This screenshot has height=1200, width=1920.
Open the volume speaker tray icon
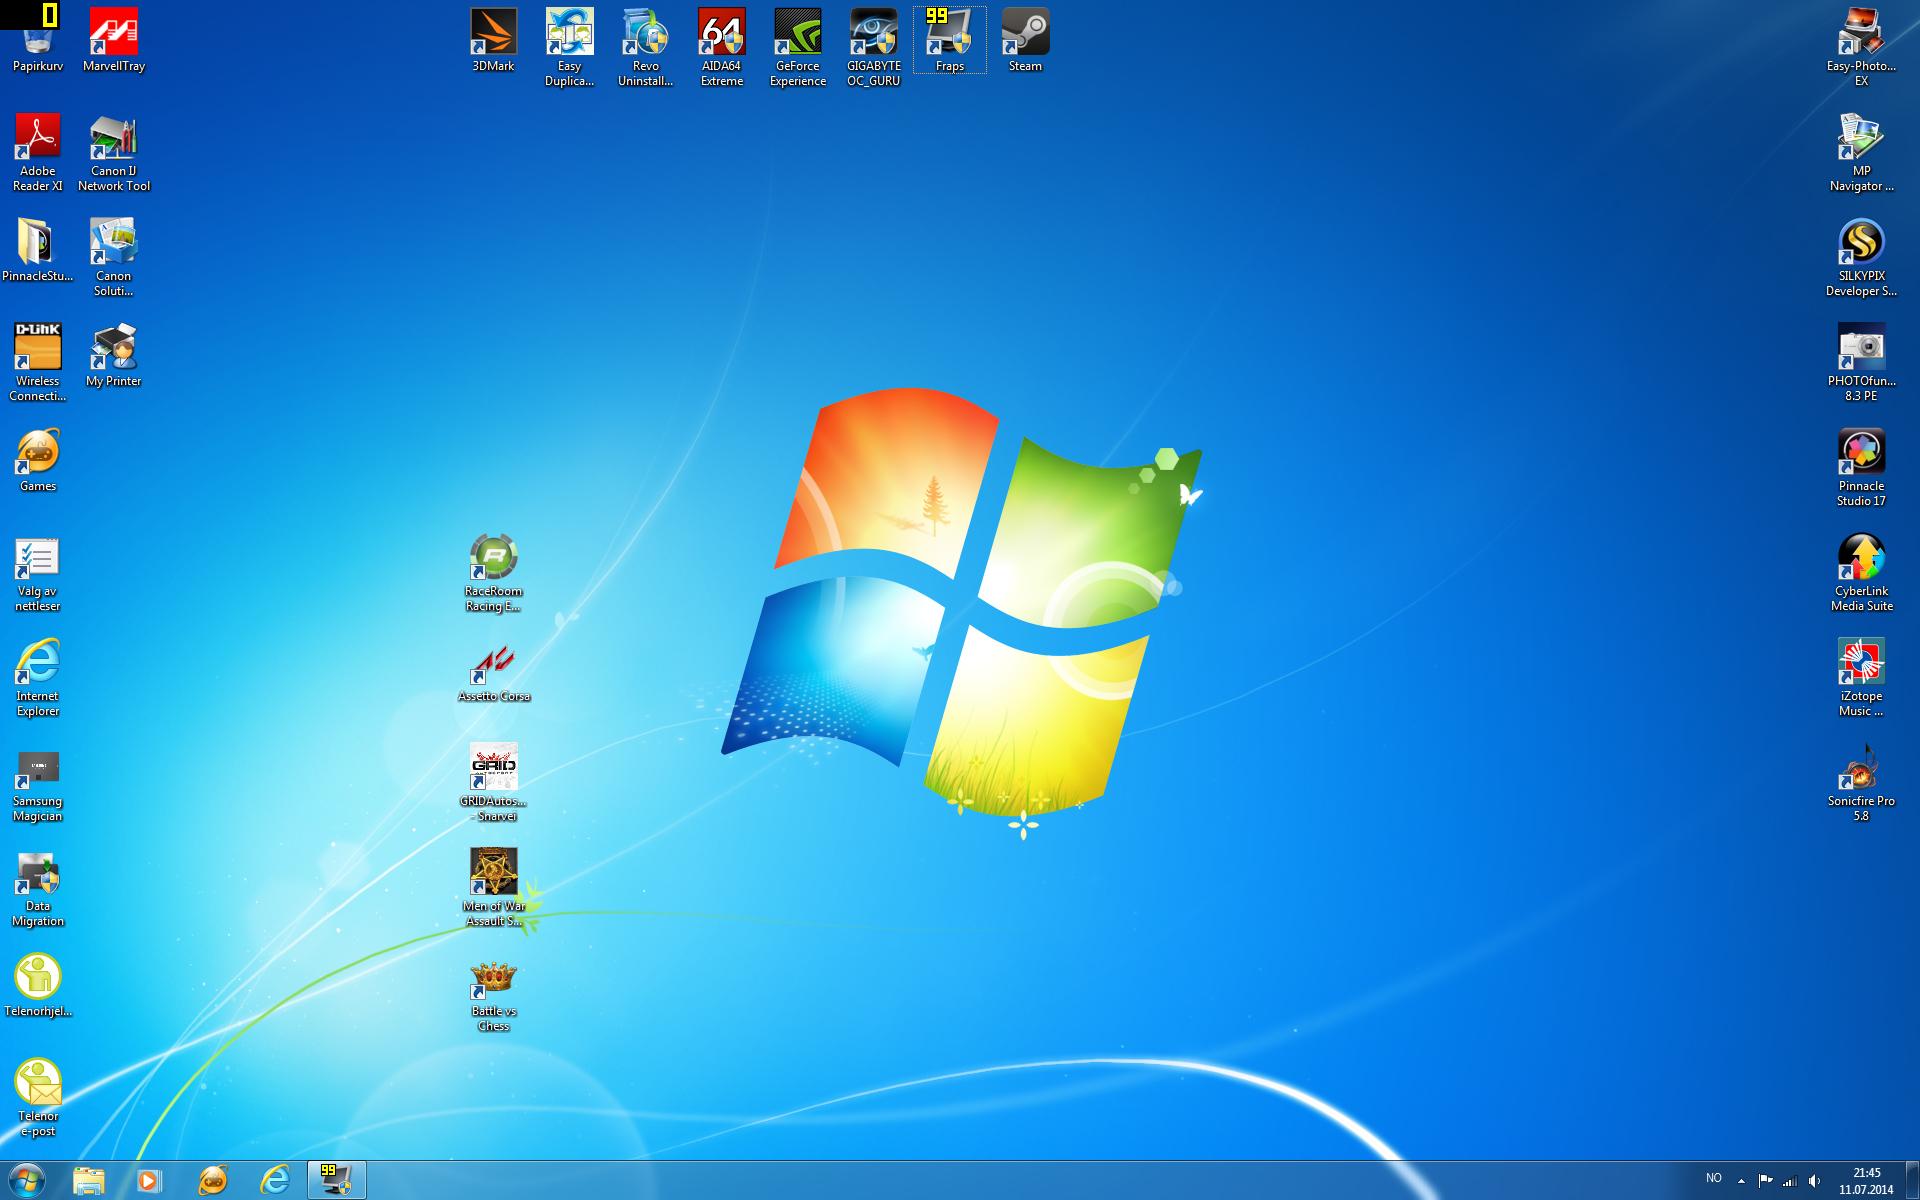[1815, 1181]
